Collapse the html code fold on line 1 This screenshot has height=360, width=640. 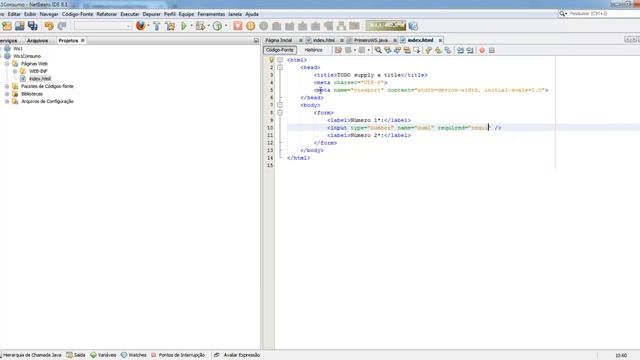pos(280,60)
